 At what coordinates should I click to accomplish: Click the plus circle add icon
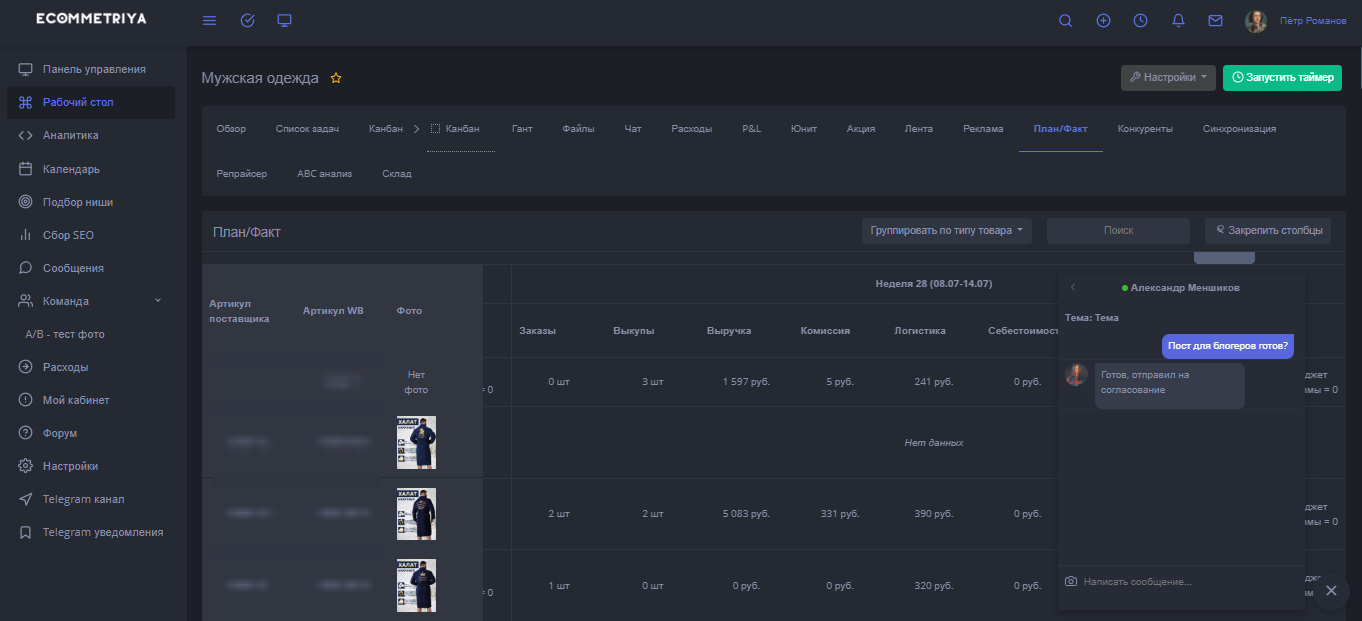1103,21
